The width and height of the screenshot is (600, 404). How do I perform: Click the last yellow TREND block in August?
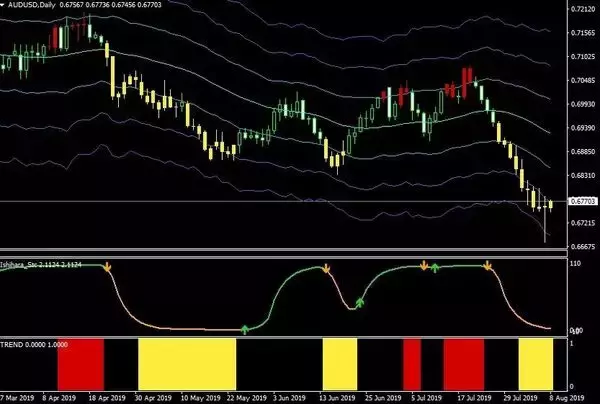[x=535, y=363]
